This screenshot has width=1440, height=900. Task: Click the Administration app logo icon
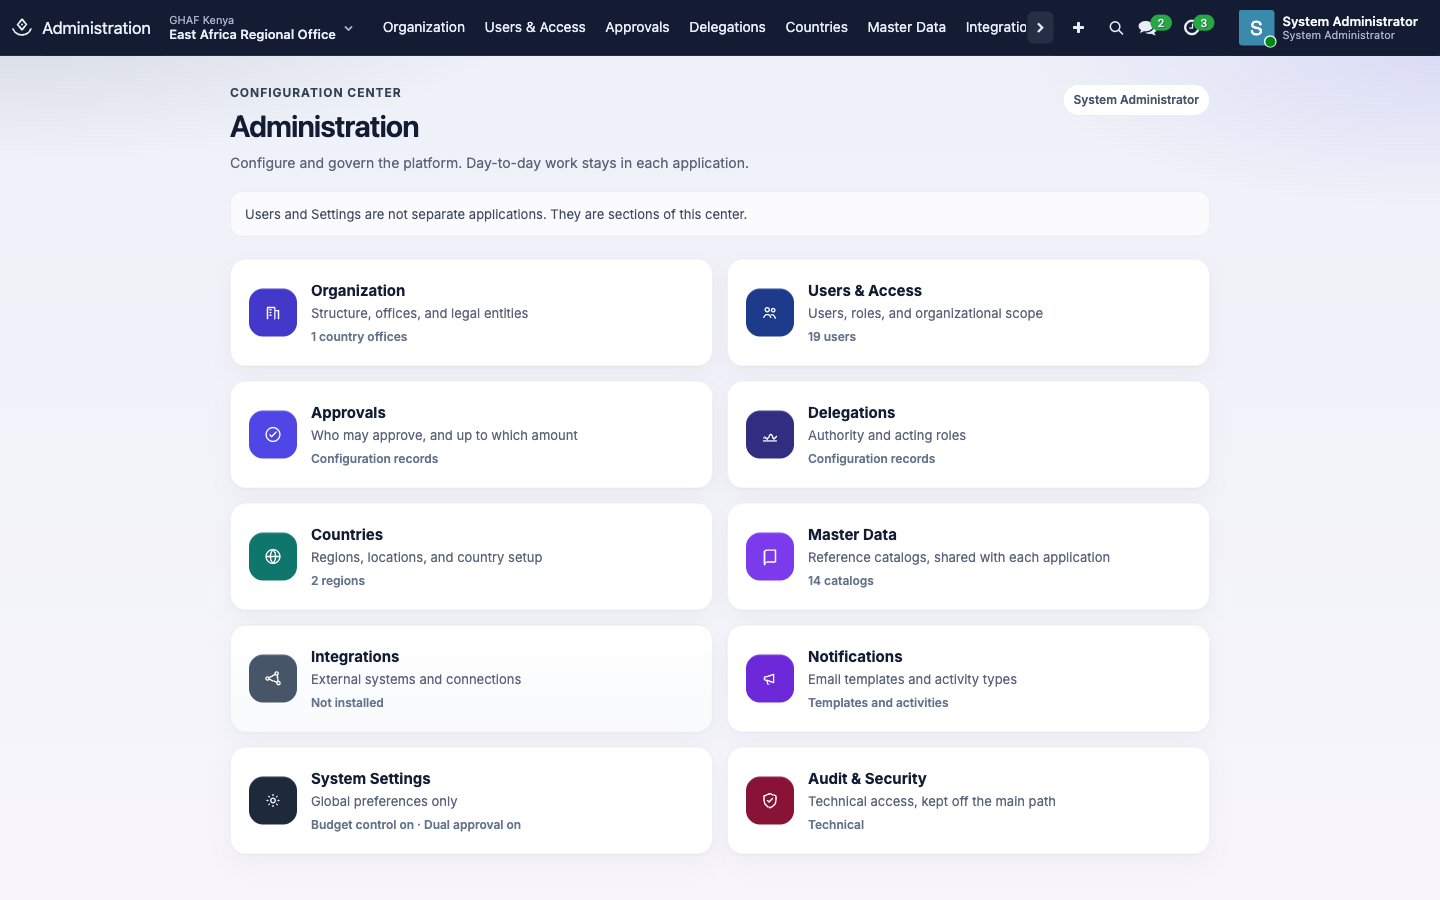22,28
